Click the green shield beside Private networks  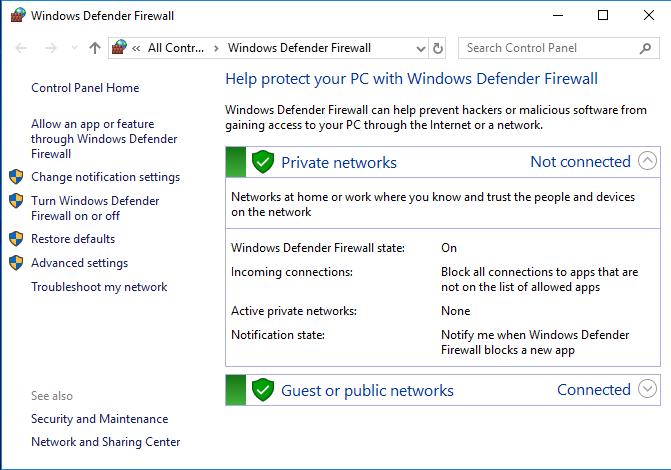263,162
